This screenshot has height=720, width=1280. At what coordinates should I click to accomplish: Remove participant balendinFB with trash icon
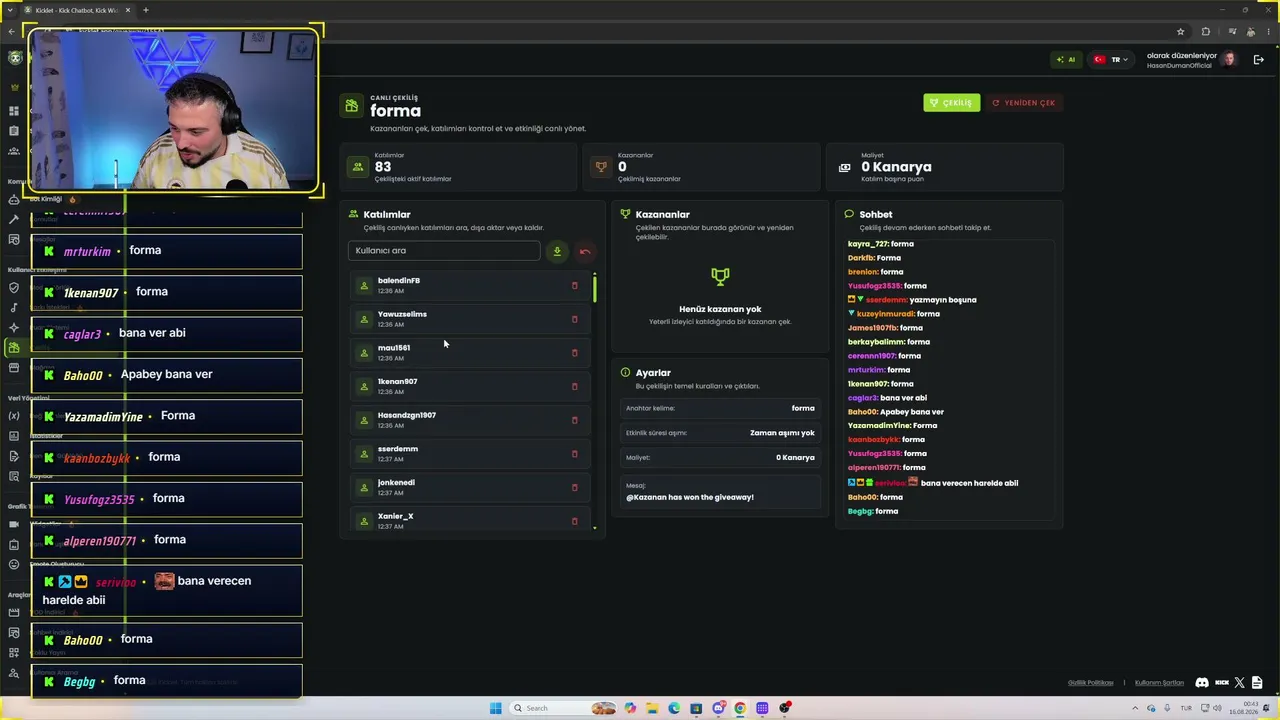[574, 286]
